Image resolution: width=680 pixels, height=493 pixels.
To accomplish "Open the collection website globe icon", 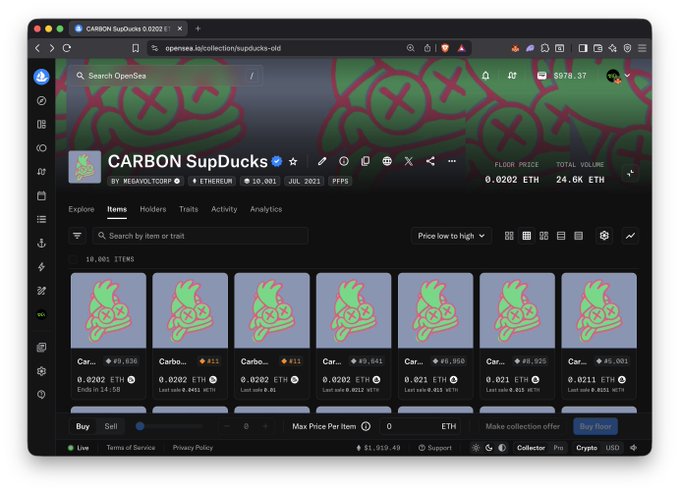I will 387,161.
